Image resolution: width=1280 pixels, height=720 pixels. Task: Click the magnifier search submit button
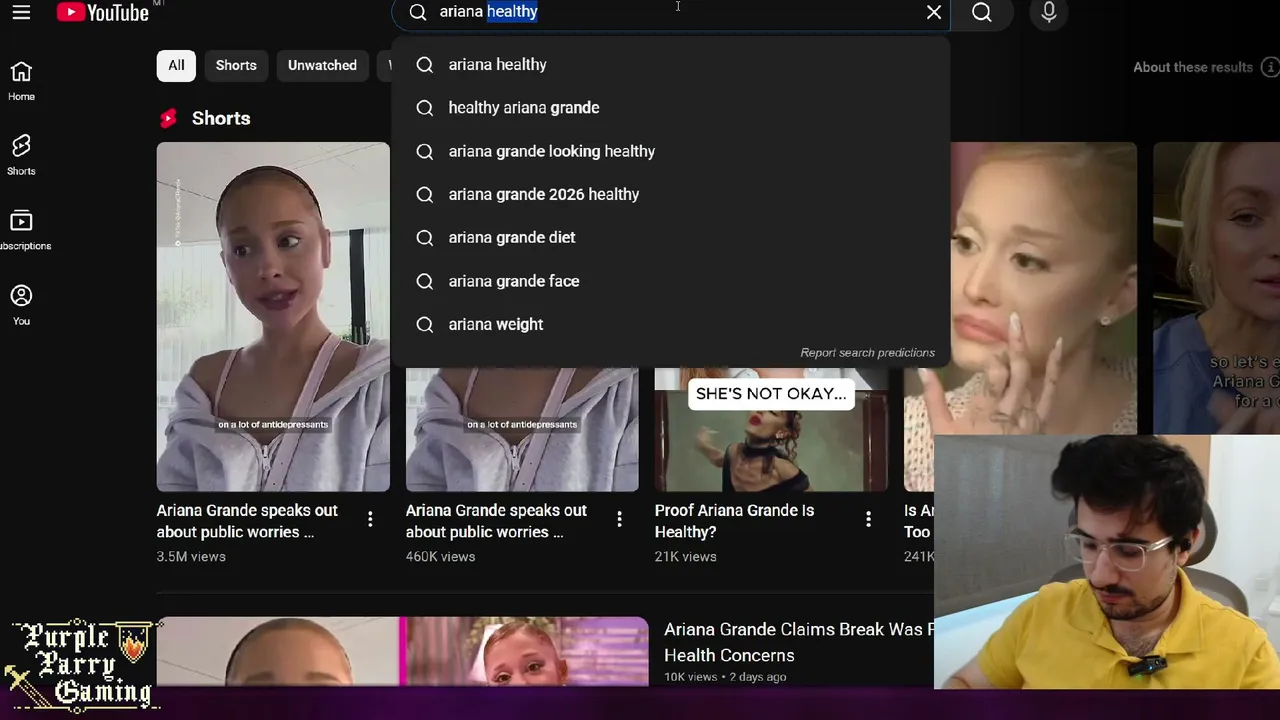(982, 12)
